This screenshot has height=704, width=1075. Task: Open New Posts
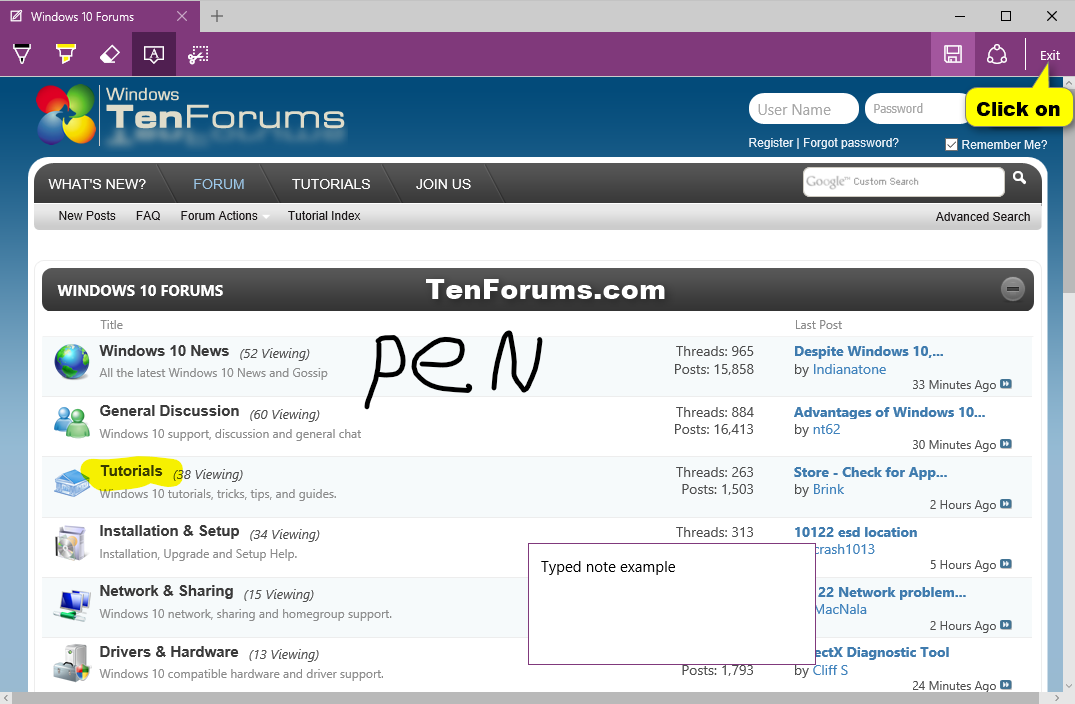click(x=87, y=215)
